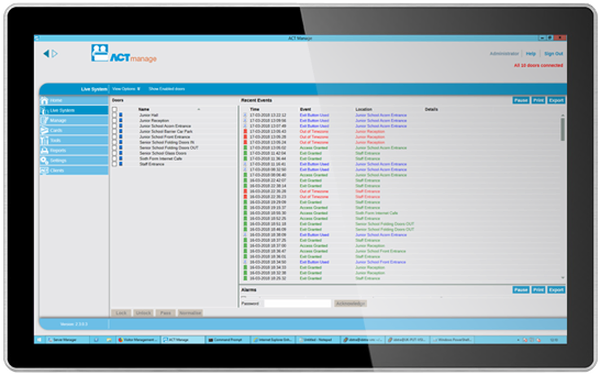Click the Details column header
This screenshot has height=374, width=600.
pos(431,109)
